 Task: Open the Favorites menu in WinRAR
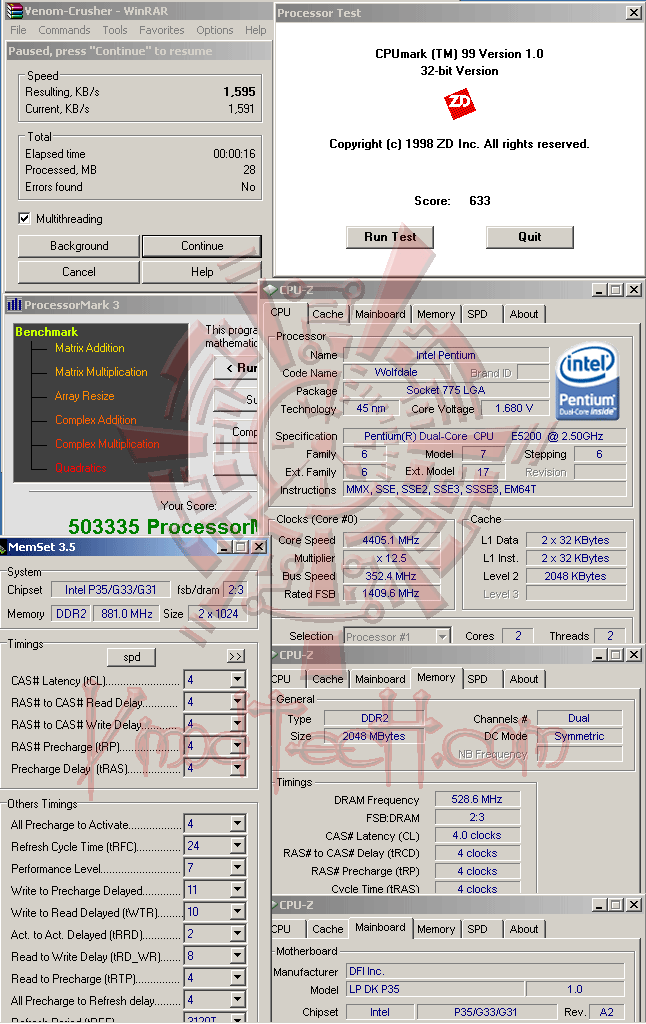(161, 30)
